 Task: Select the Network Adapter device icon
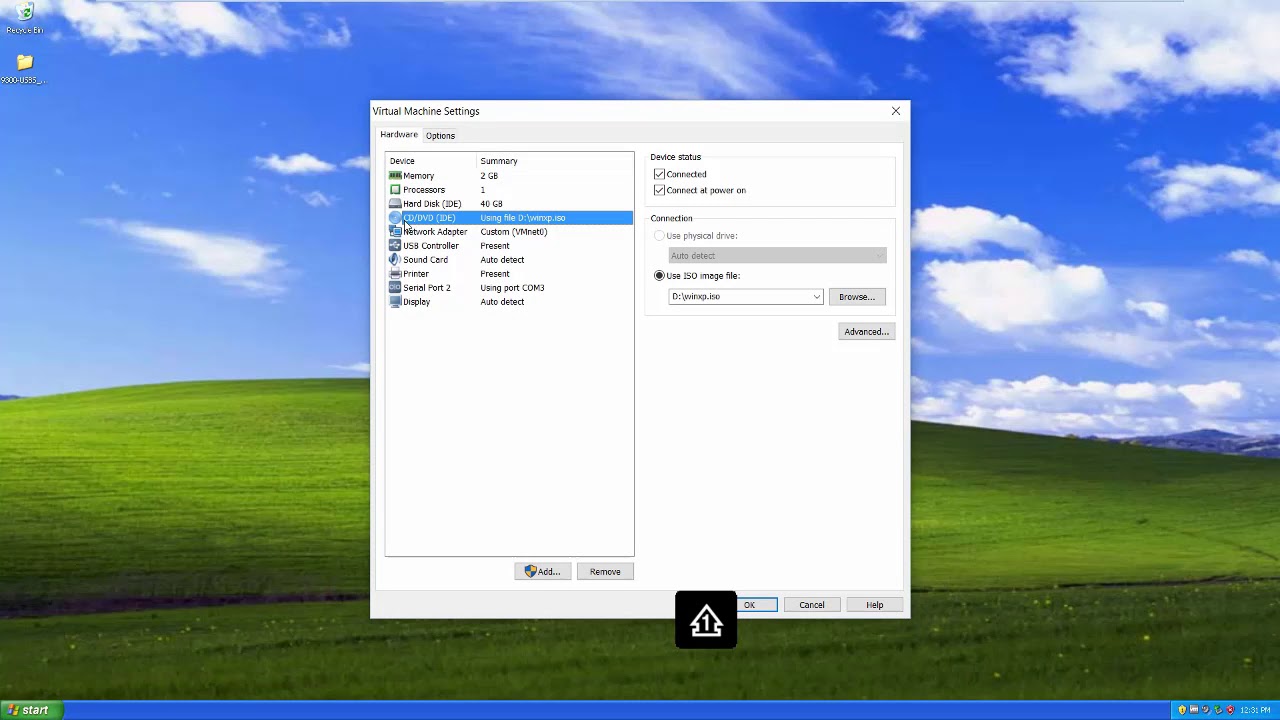pos(395,232)
